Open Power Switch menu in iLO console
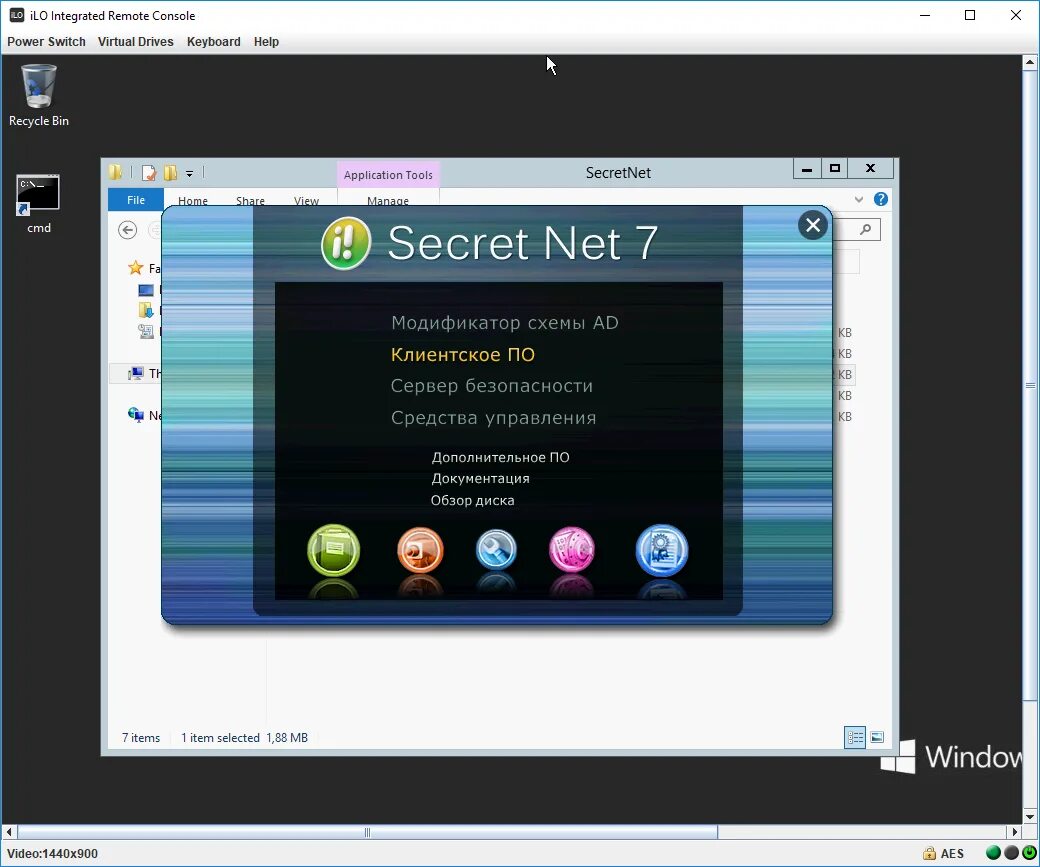The image size is (1040, 867). click(x=46, y=42)
